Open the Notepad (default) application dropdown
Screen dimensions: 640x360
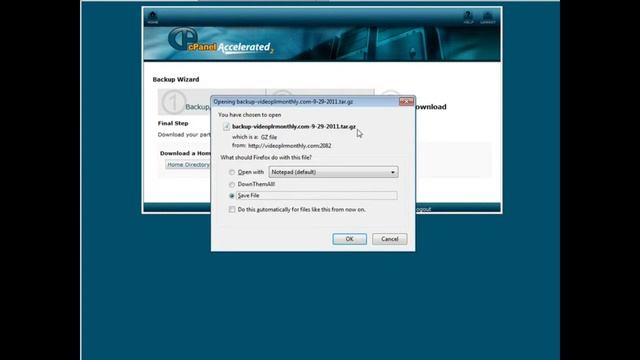point(333,172)
